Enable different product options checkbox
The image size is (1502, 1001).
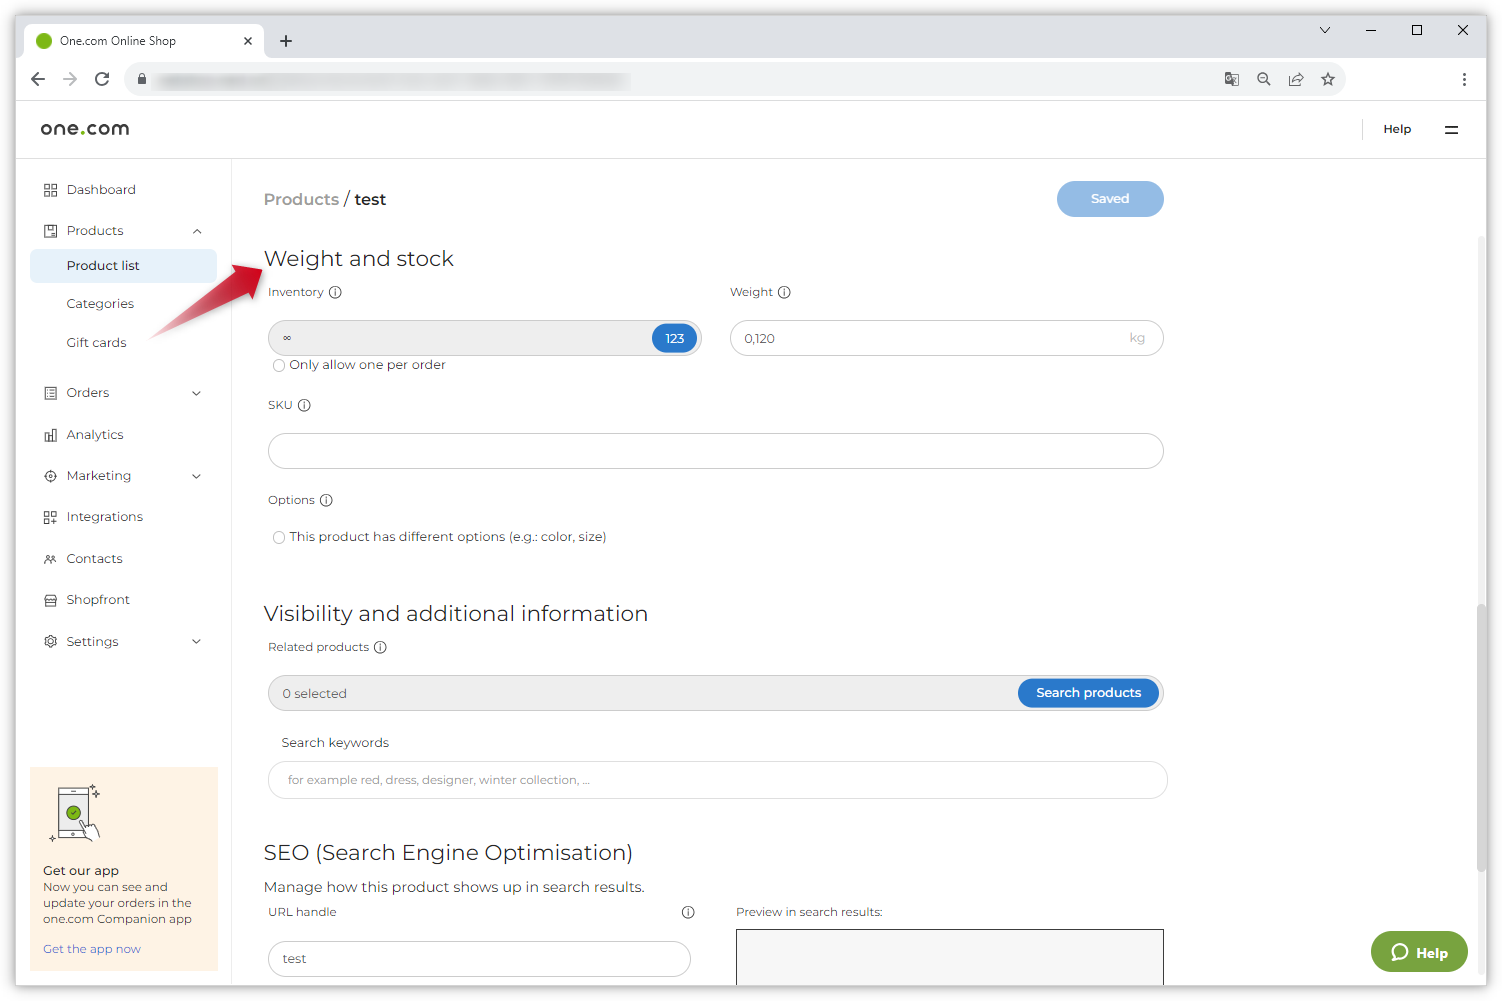tap(279, 538)
